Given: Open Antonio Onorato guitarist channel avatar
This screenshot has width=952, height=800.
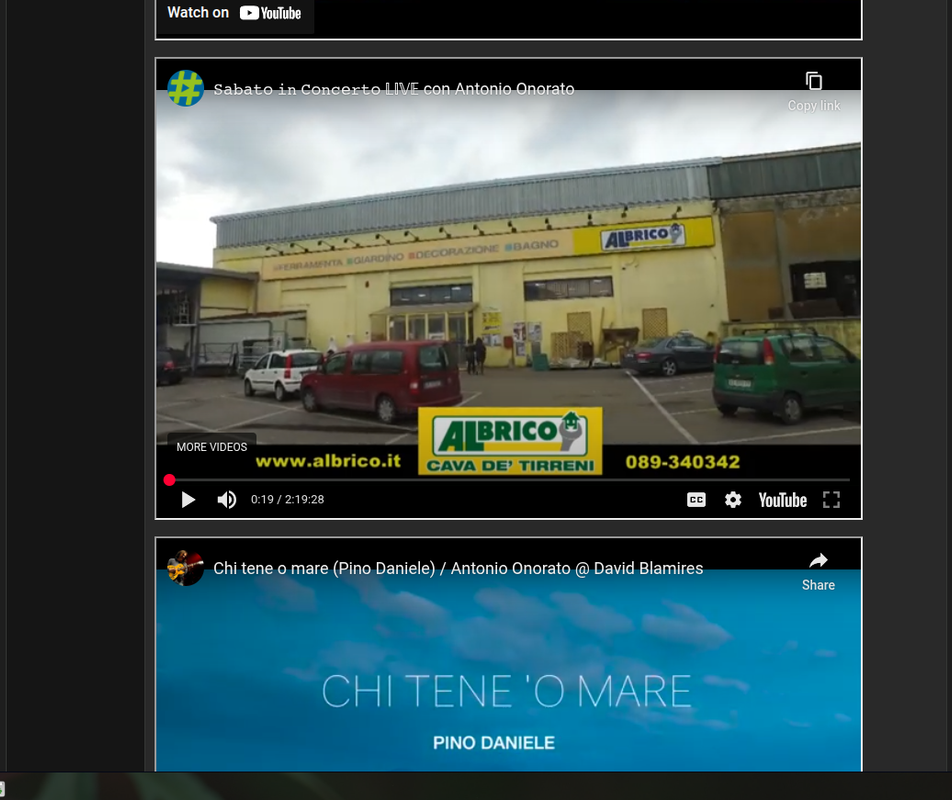Looking at the screenshot, I should [x=185, y=568].
